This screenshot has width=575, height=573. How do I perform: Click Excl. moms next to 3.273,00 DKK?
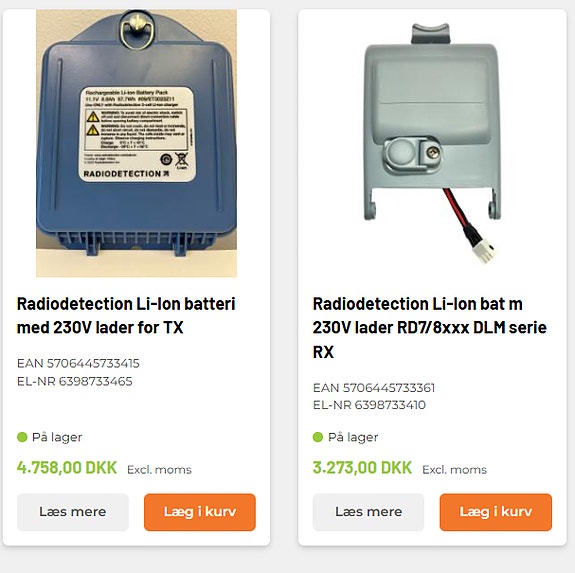454,470
